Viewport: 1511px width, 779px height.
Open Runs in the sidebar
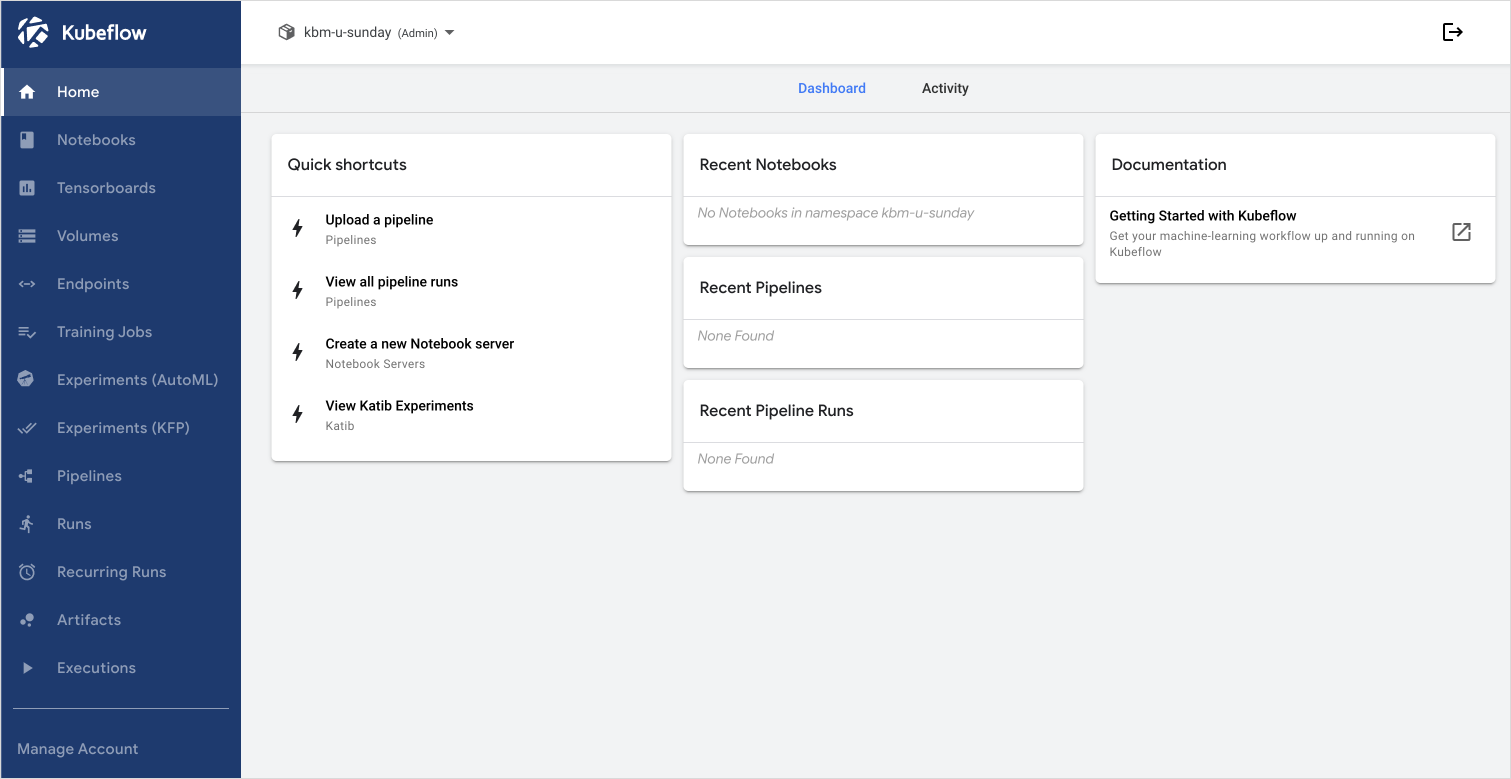tap(121, 524)
